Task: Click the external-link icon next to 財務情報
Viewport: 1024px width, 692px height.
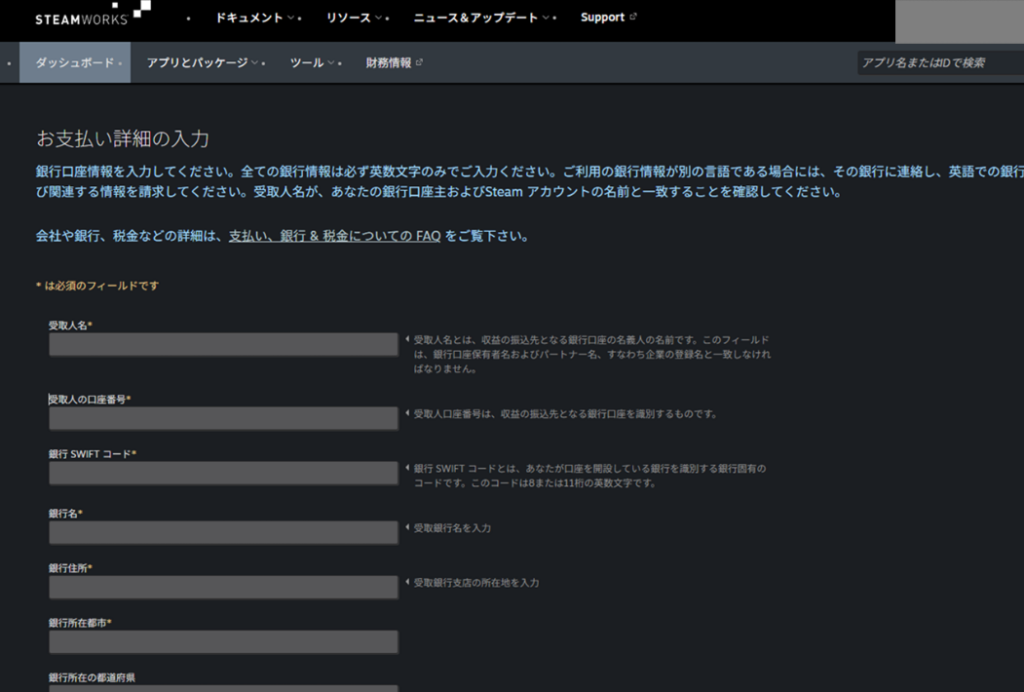Action: click(419, 62)
